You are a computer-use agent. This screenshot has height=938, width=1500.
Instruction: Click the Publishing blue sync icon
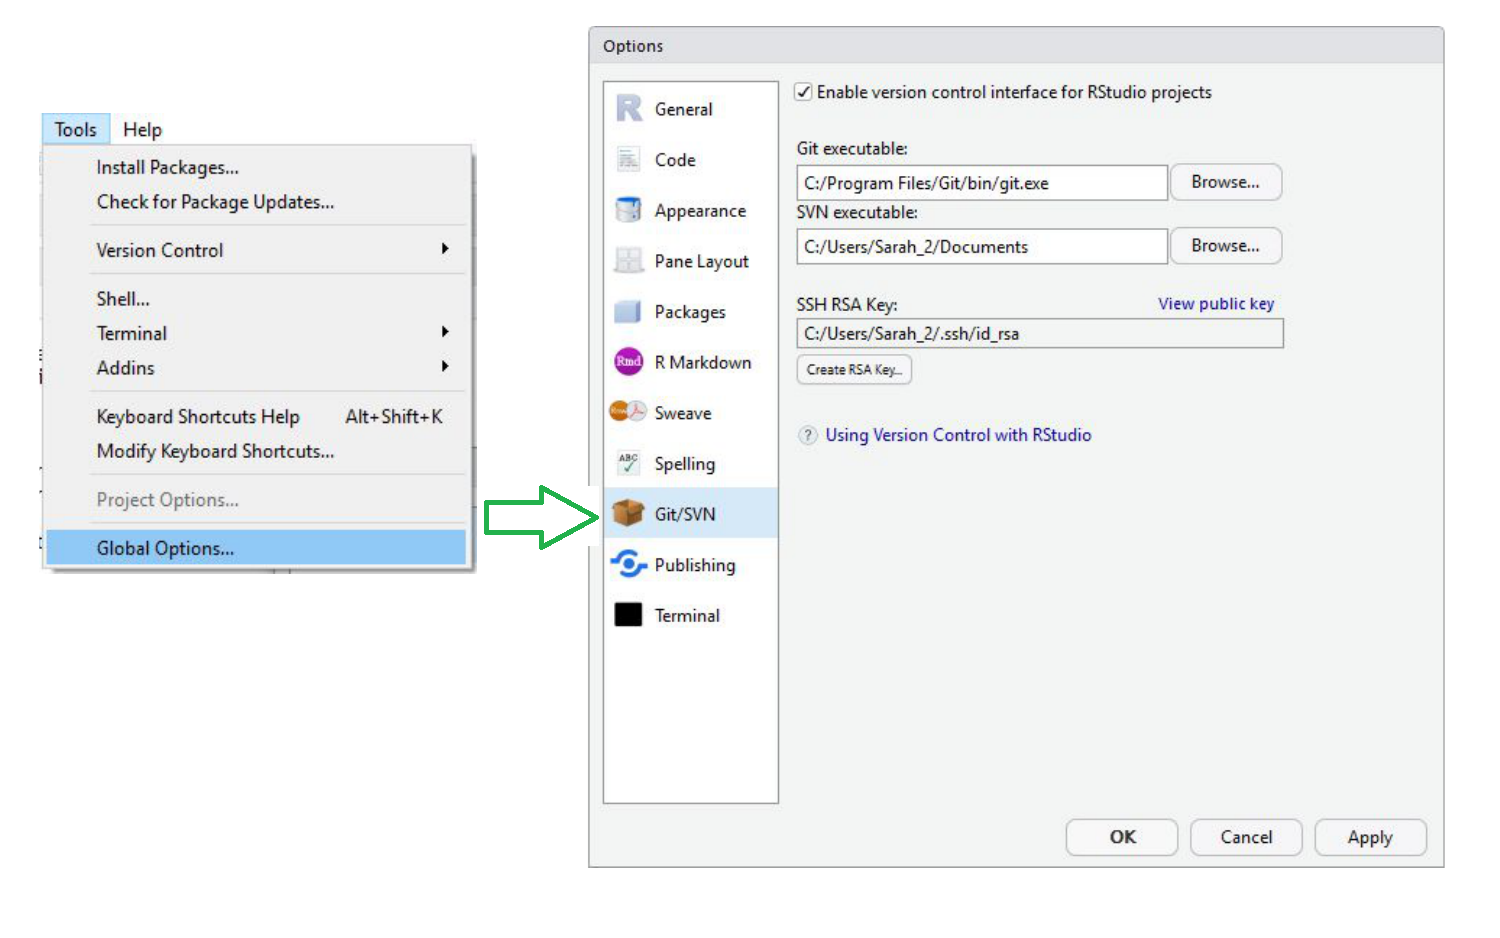[628, 564]
